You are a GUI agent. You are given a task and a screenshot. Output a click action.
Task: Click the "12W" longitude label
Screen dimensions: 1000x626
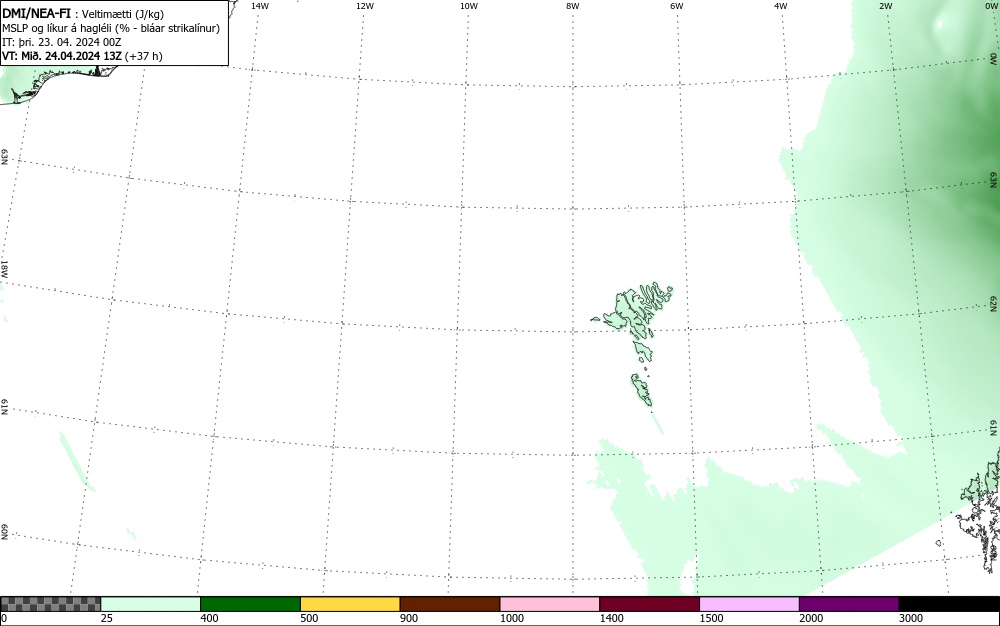pos(364,6)
